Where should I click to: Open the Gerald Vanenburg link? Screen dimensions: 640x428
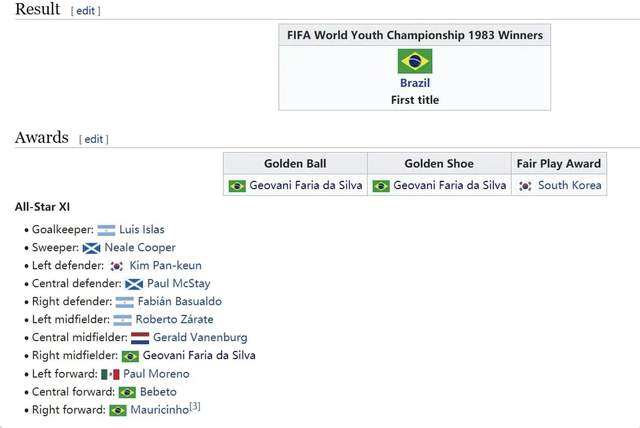click(200, 337)
